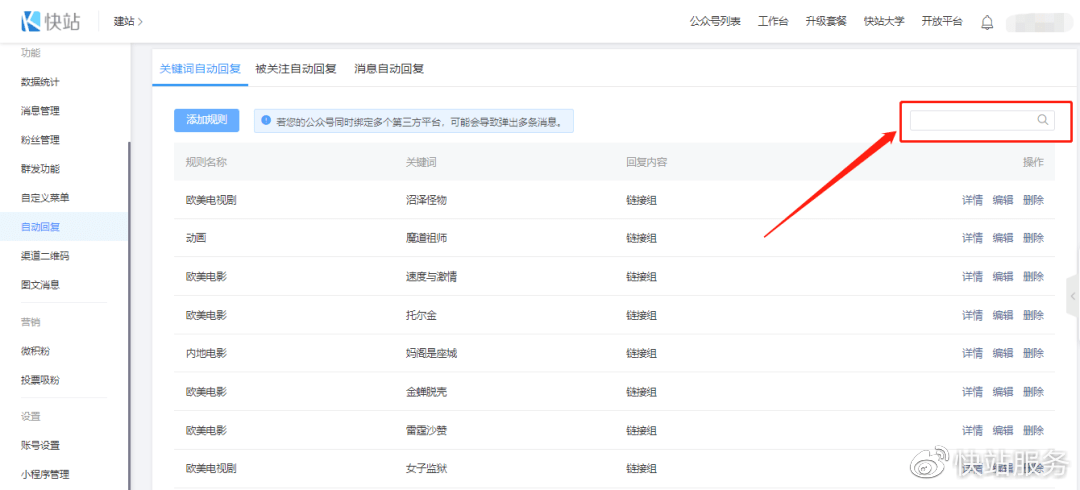Focus the keyword rule search field
The image size is (1080, 490).
coord(970,120)
